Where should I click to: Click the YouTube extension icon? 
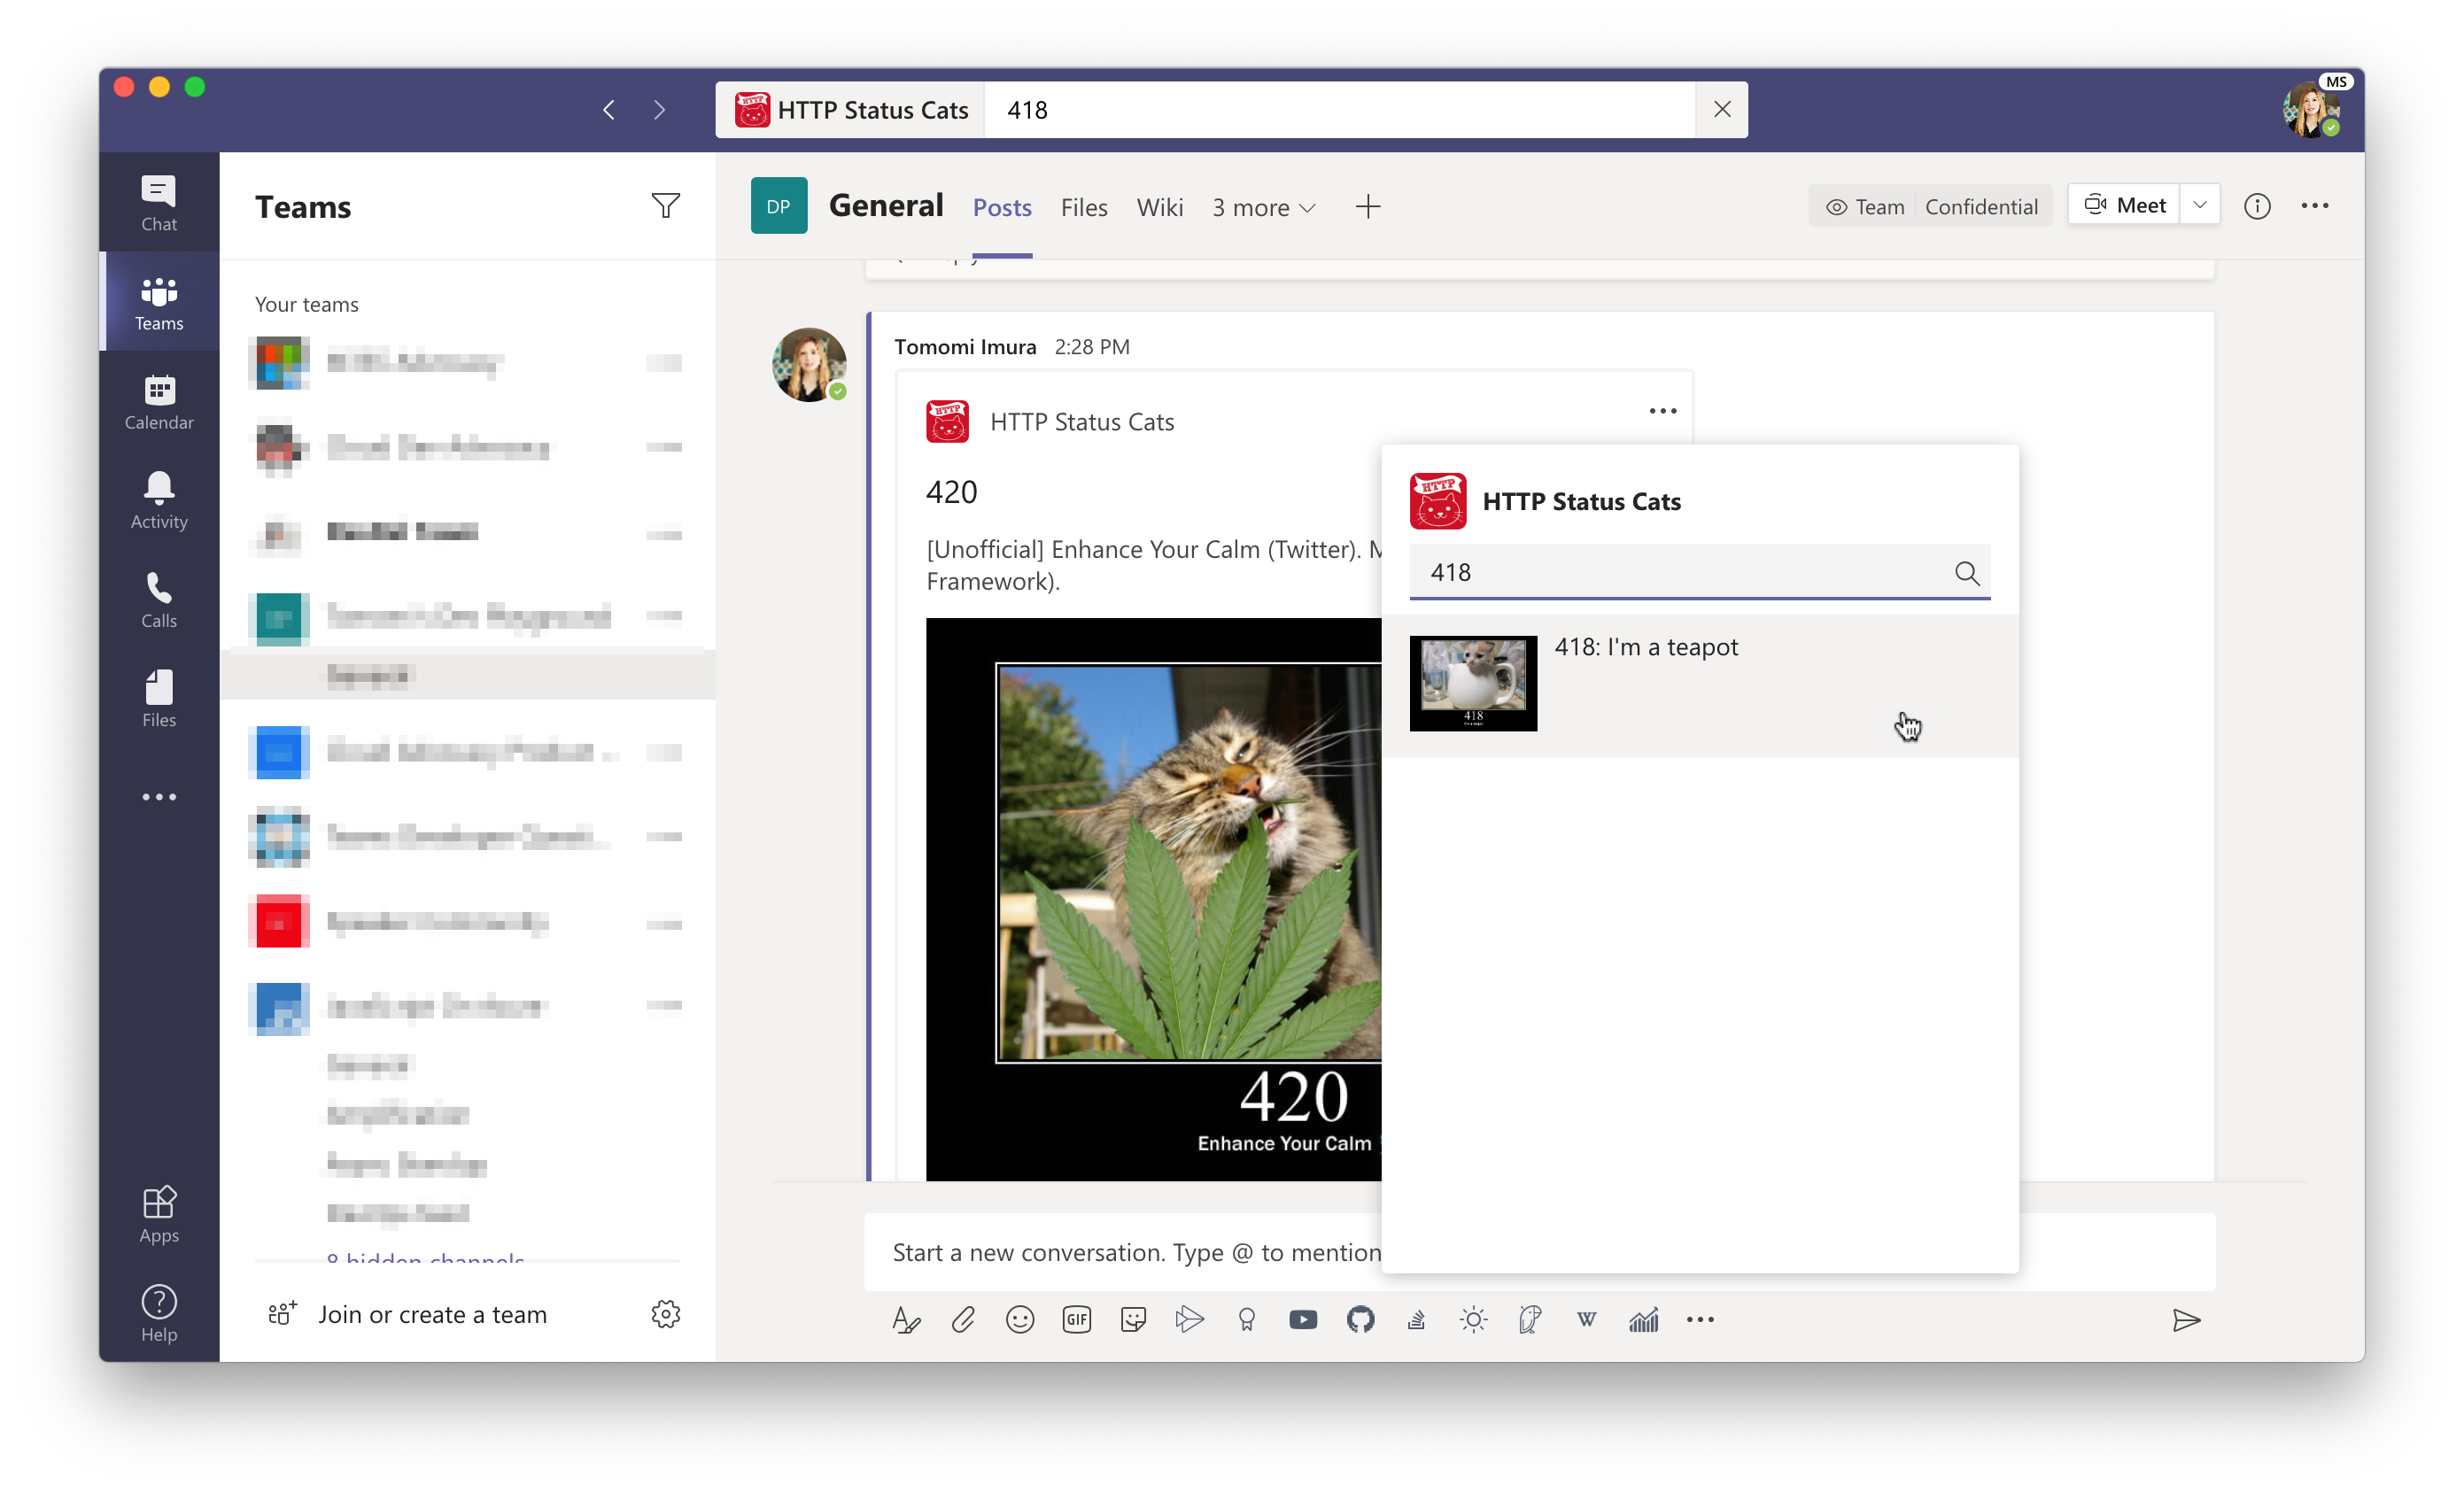[1303, 1320]
